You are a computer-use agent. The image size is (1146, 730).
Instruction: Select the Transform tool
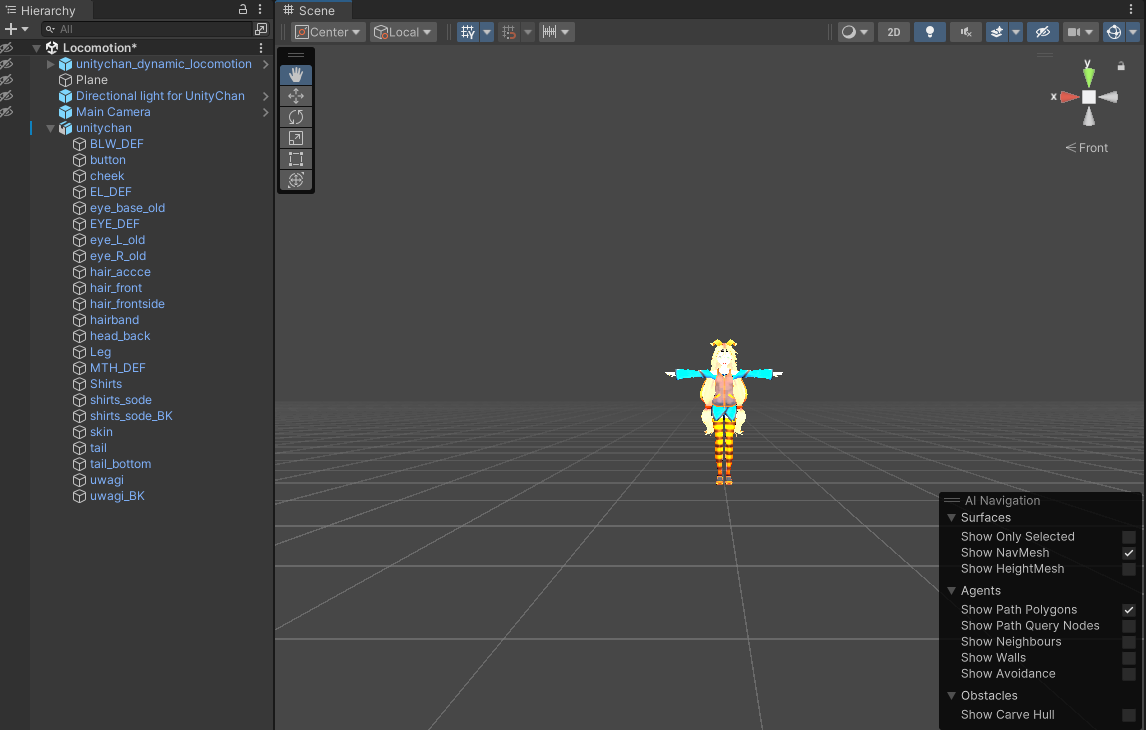click(296, 180)
